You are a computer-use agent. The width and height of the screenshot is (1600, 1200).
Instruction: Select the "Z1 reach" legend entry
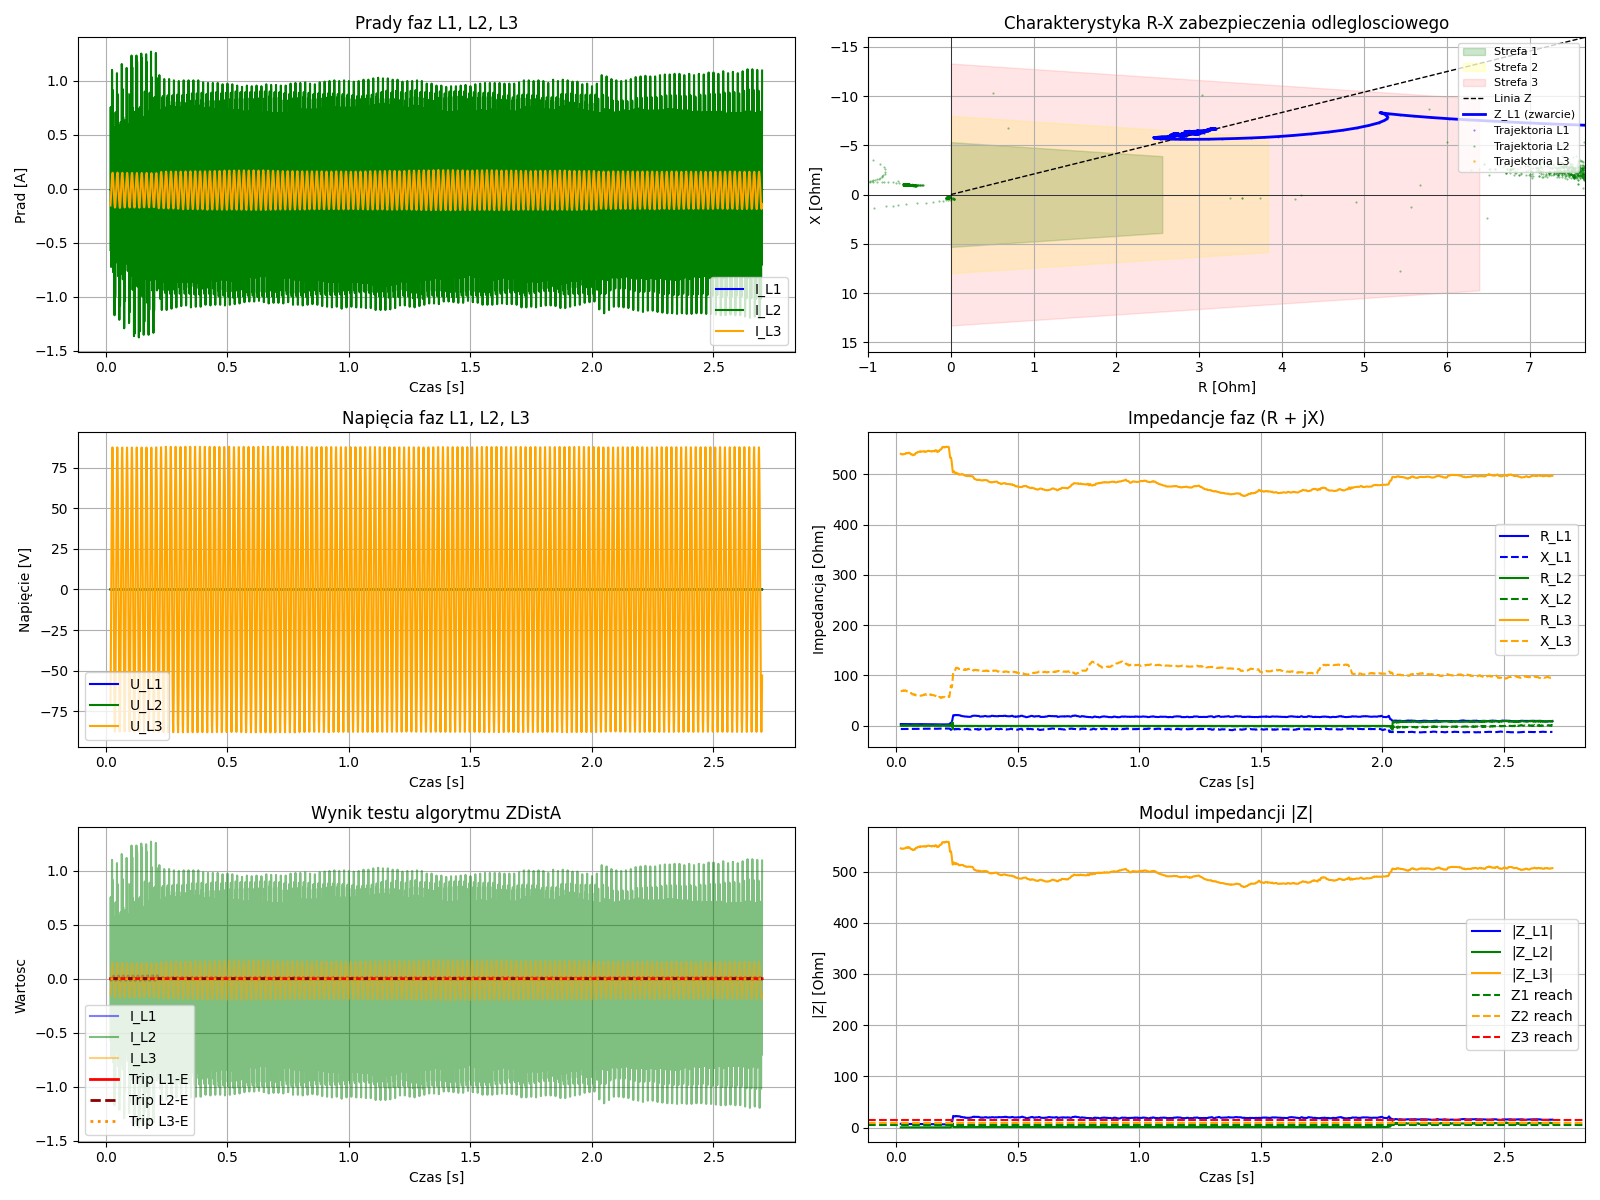pos(1541,995)
